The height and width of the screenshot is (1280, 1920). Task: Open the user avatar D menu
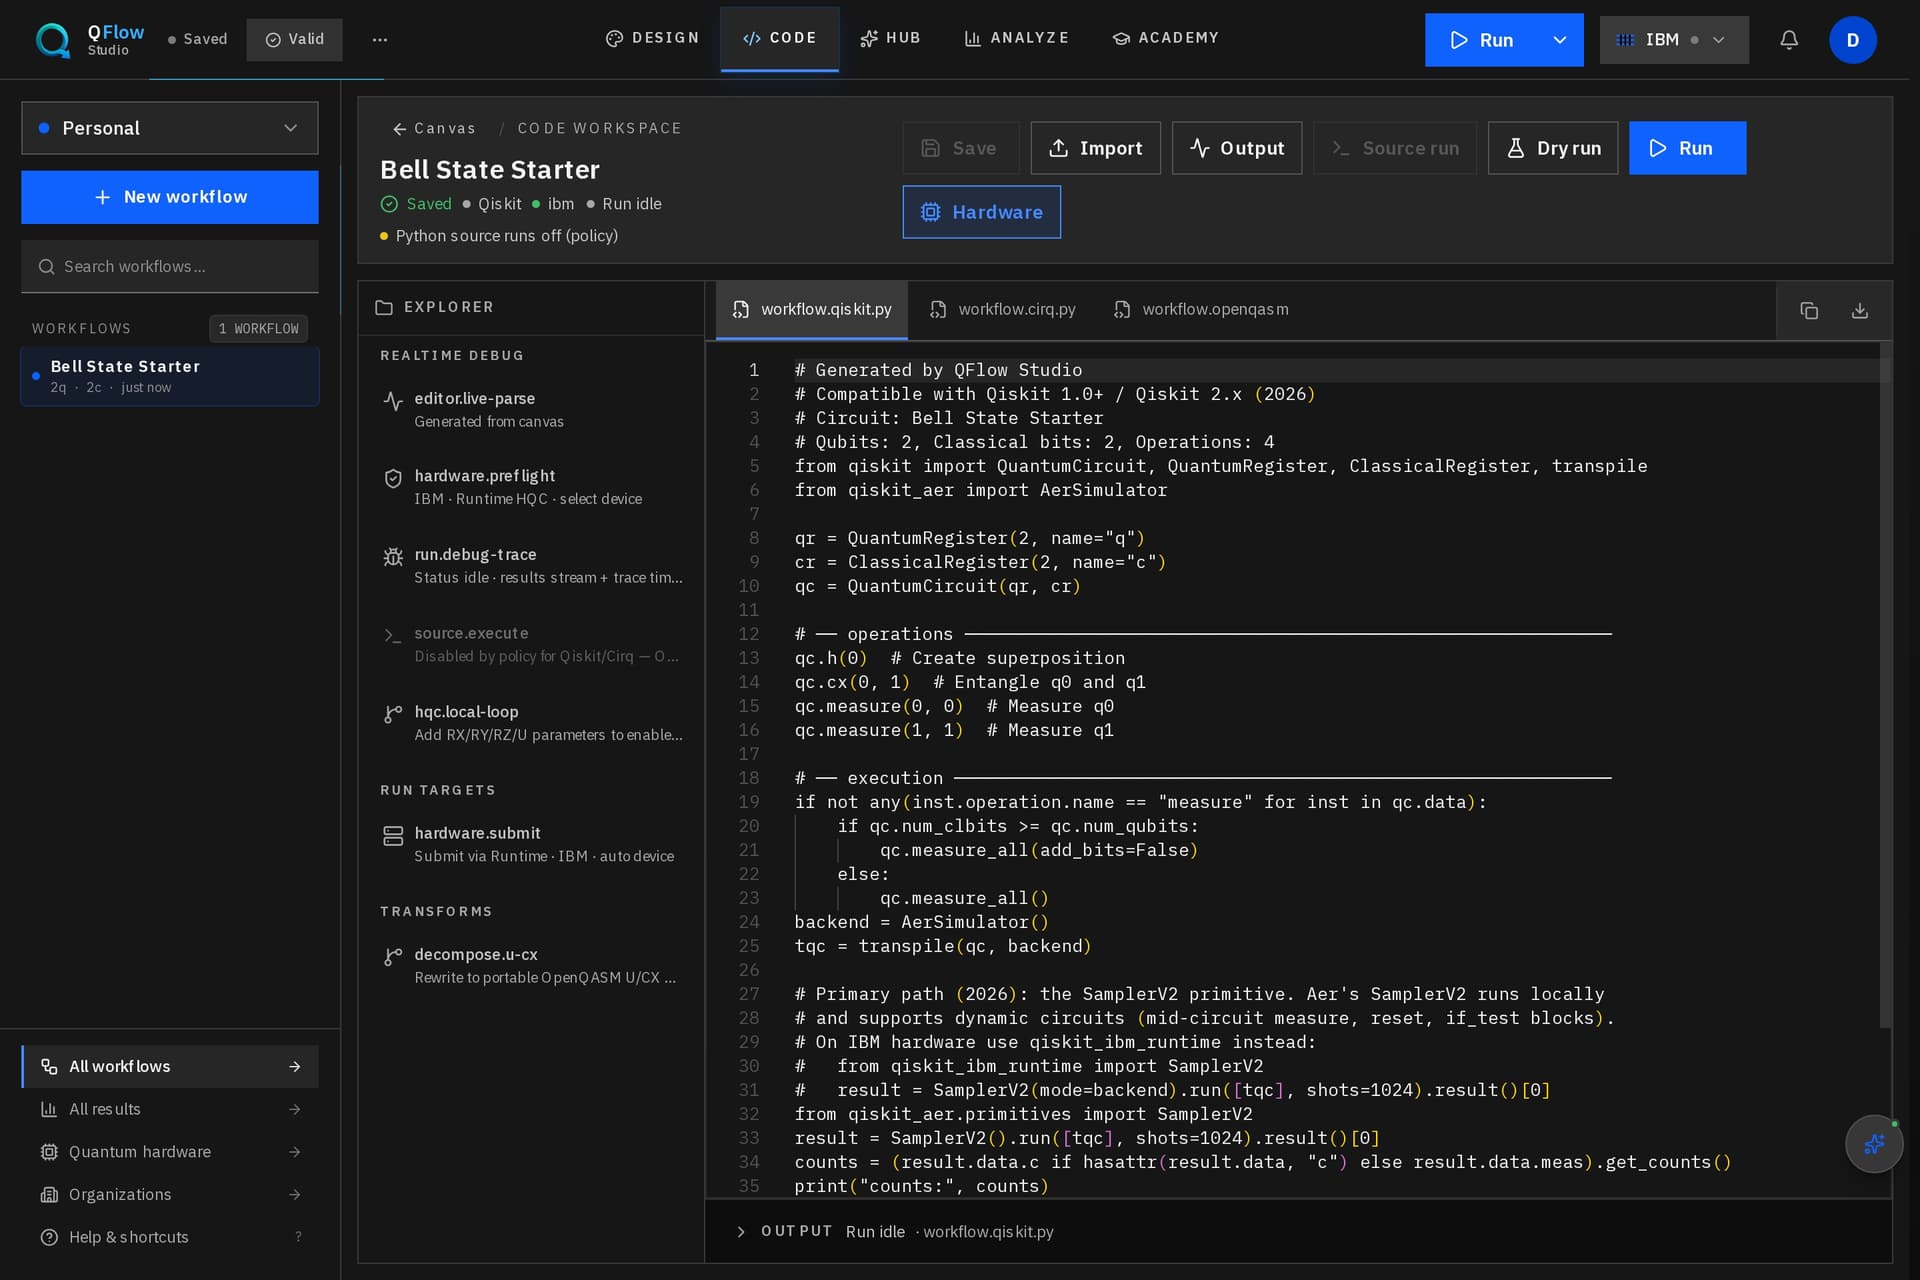coord(1852,40)
